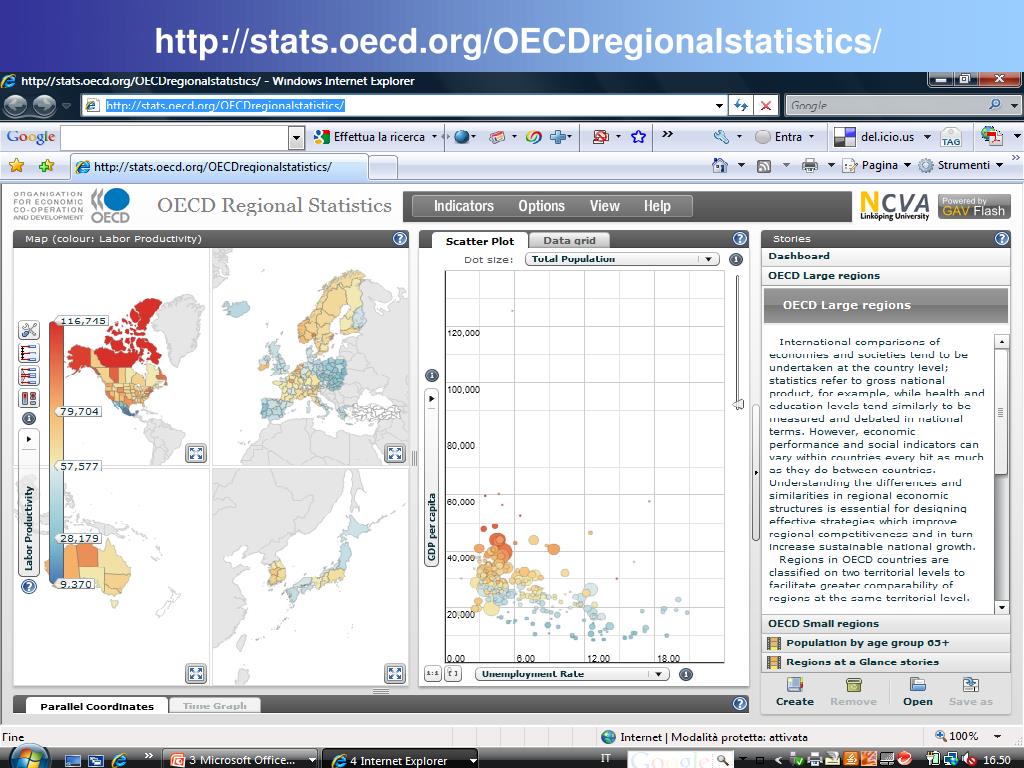Switch to the Data grid tab
Screen dimensions: 1024x768
tap(569, 240)
